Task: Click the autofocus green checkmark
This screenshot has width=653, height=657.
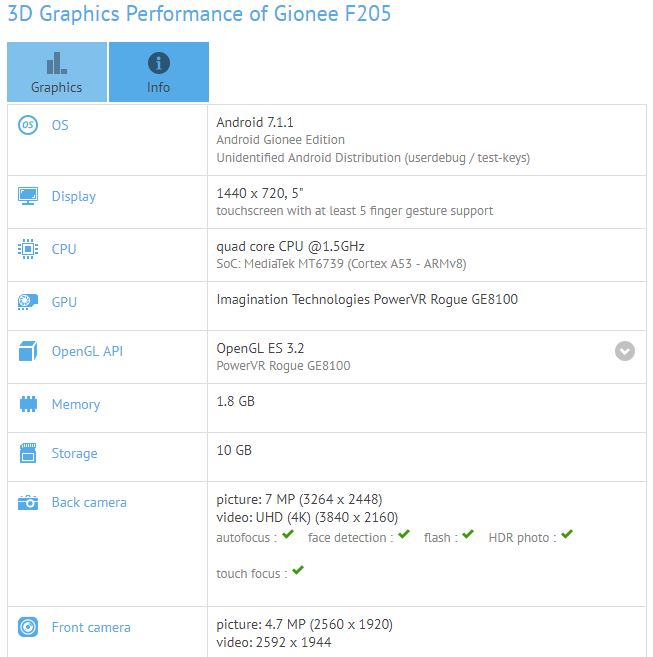Action: [288, 535]
